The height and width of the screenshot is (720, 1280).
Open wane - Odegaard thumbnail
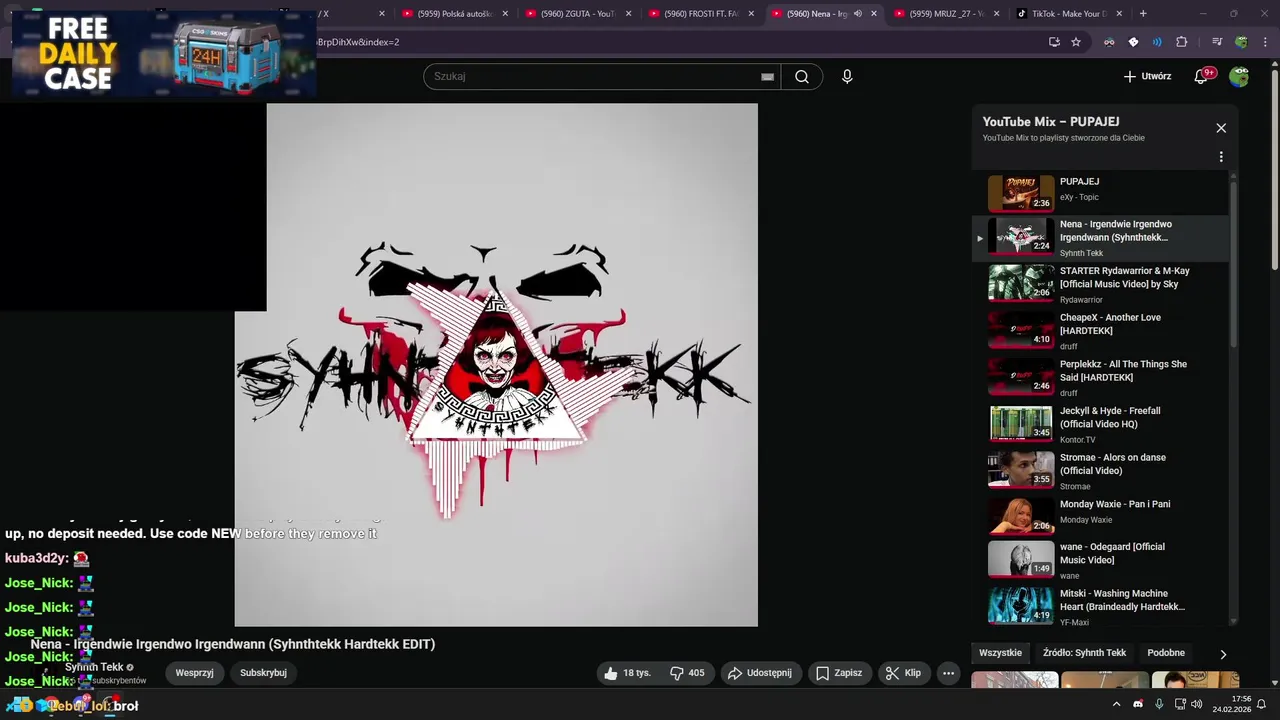pos(1021,559)
